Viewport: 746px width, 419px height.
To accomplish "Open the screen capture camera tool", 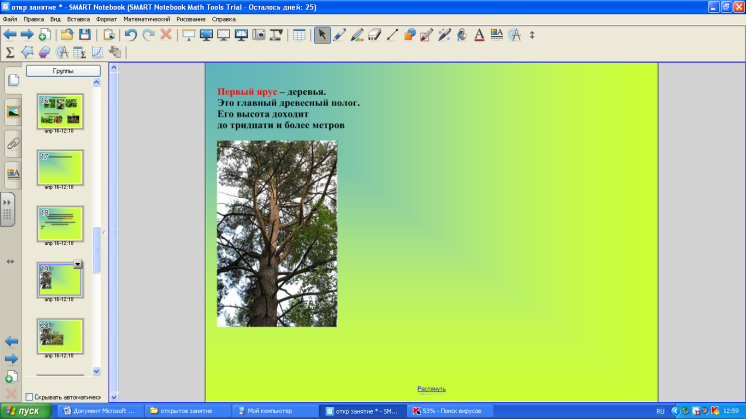I will coord(259,35).
